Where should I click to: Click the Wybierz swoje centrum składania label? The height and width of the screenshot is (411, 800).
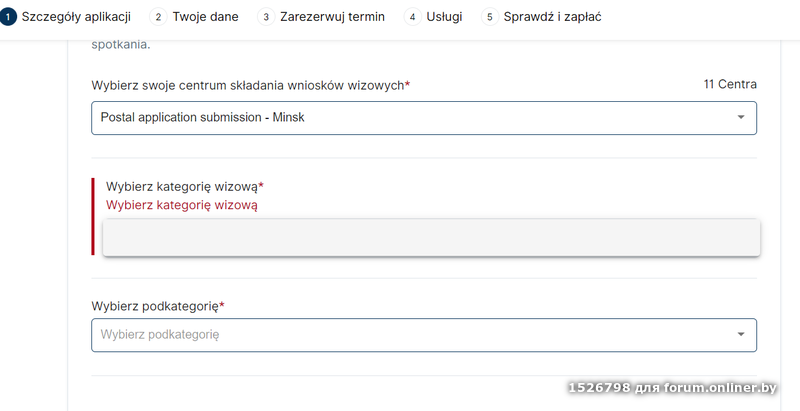[250, 86]
